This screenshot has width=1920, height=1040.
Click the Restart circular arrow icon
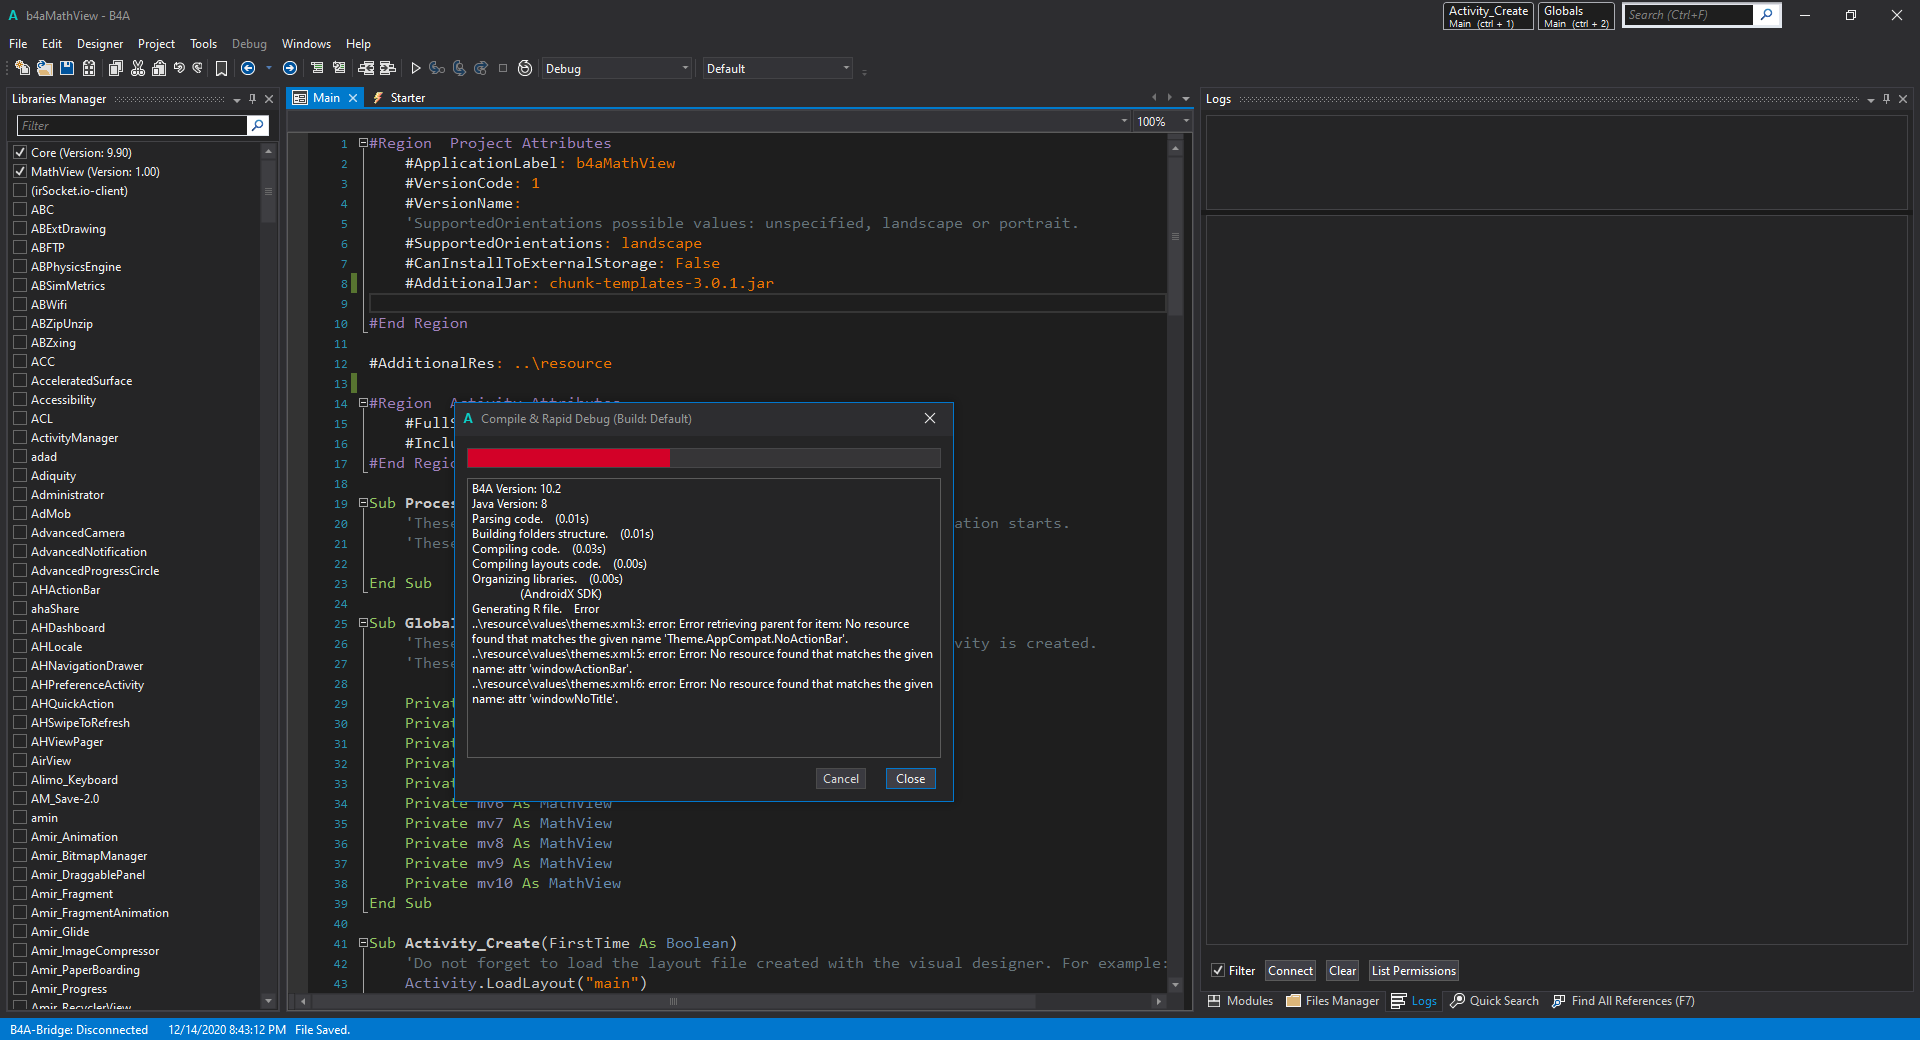[x=525, y=68]
